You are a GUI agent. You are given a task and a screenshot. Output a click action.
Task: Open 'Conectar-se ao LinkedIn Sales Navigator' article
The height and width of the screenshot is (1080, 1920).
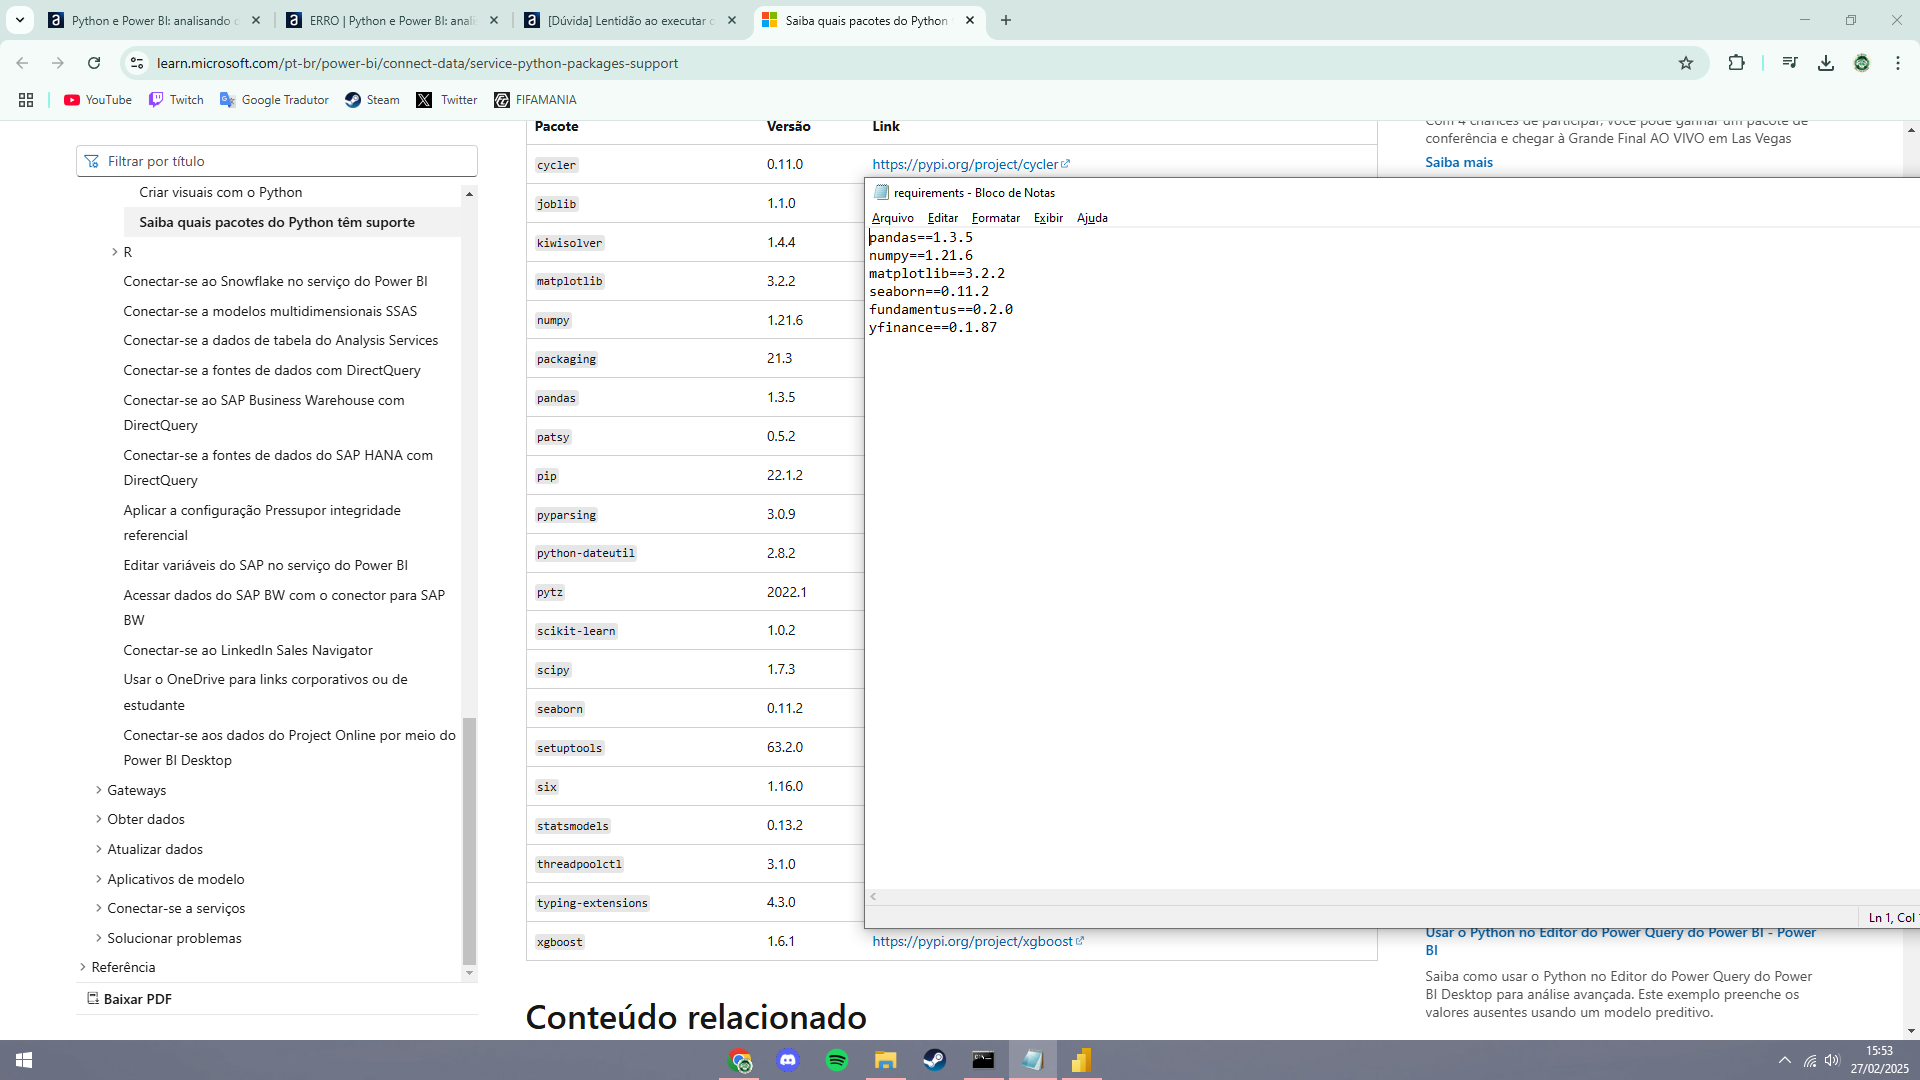click(x=248, y=650)
